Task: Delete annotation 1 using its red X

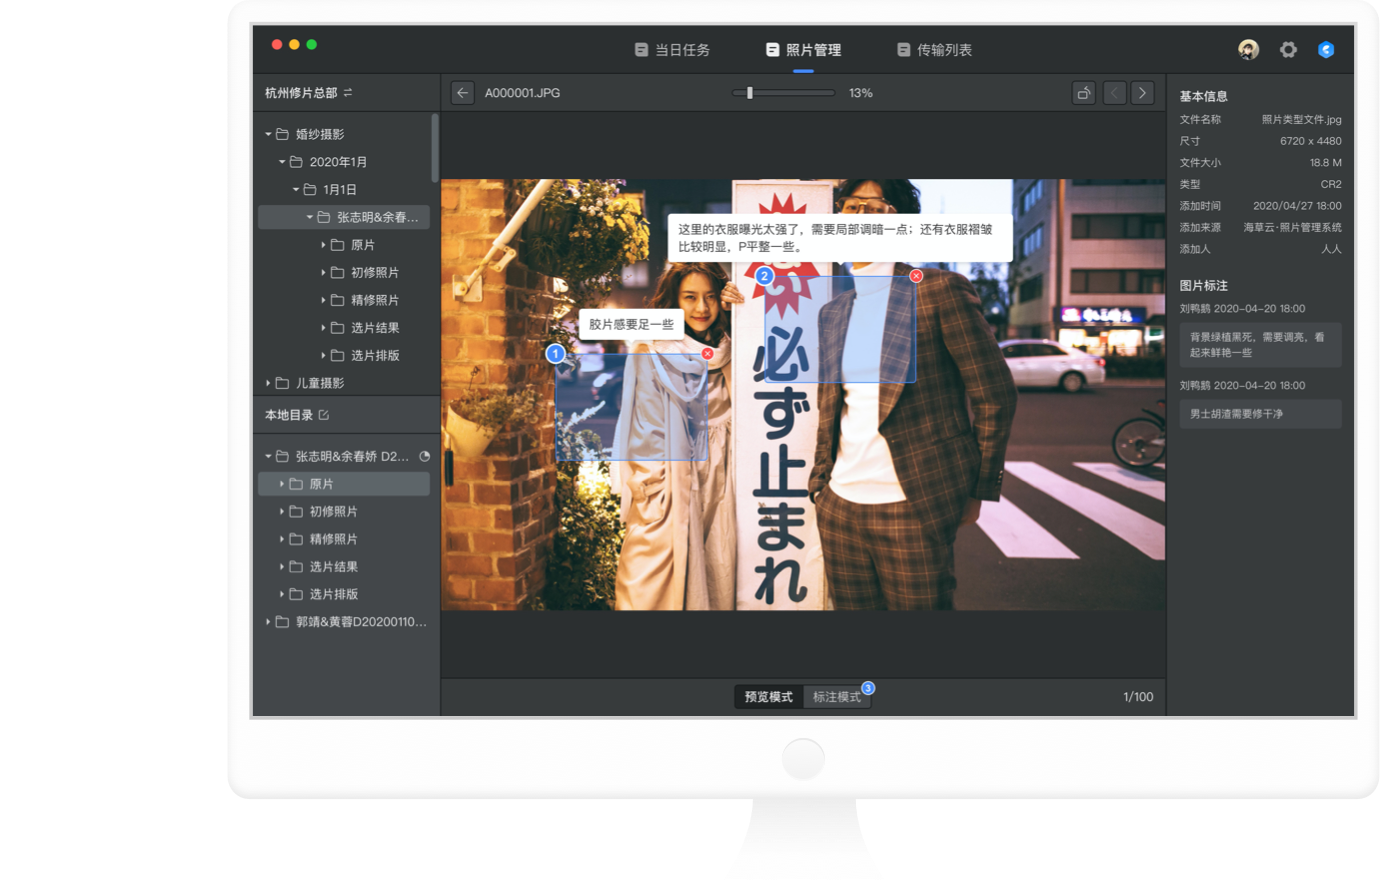Action: [x=708, y=353]
